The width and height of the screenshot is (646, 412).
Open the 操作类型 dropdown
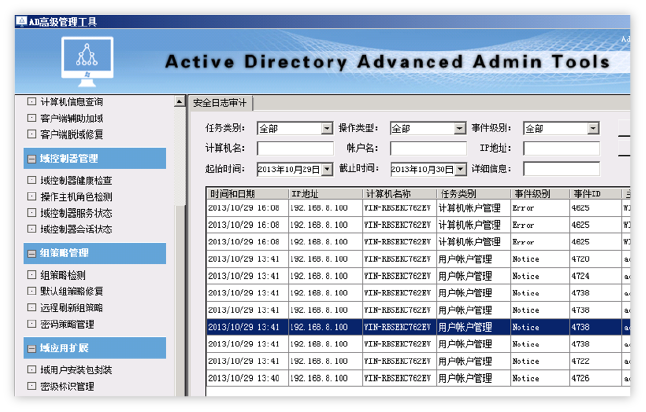coord(460,129)
